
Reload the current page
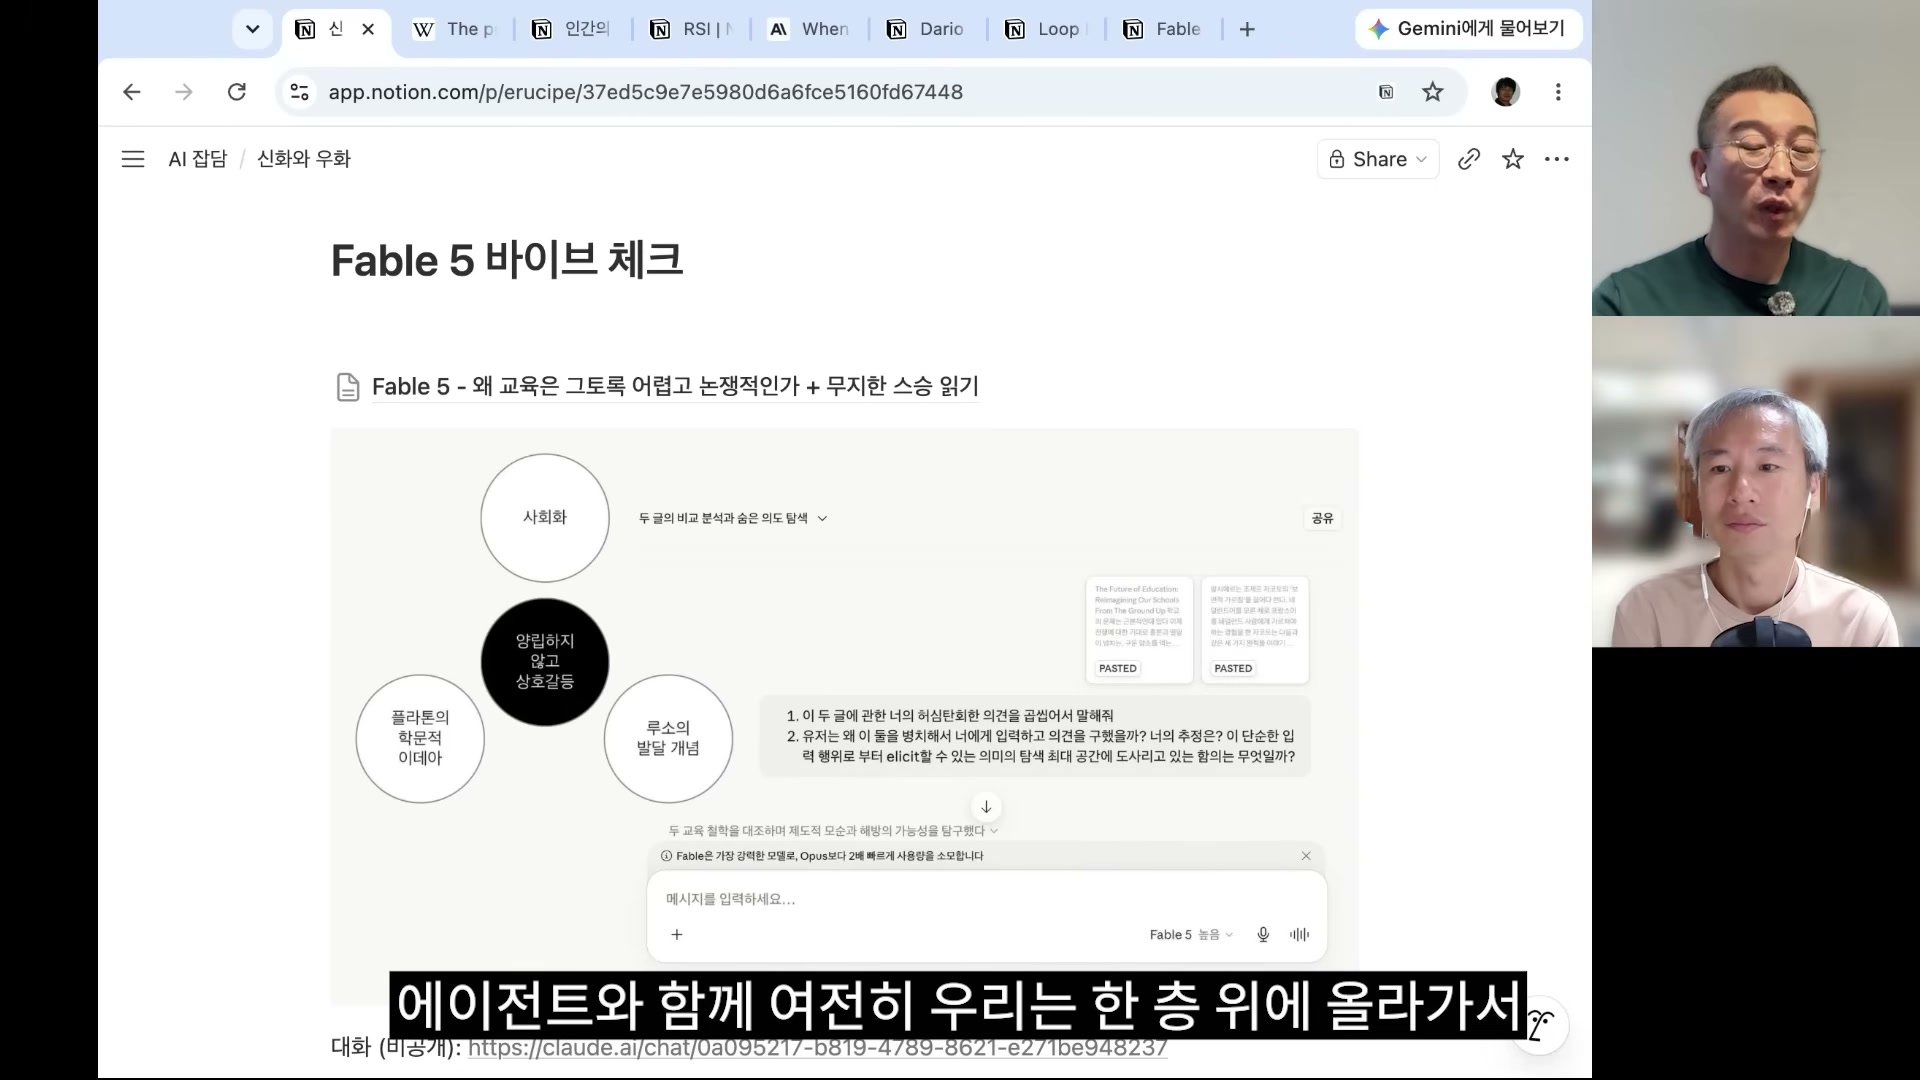click(237, 92)
